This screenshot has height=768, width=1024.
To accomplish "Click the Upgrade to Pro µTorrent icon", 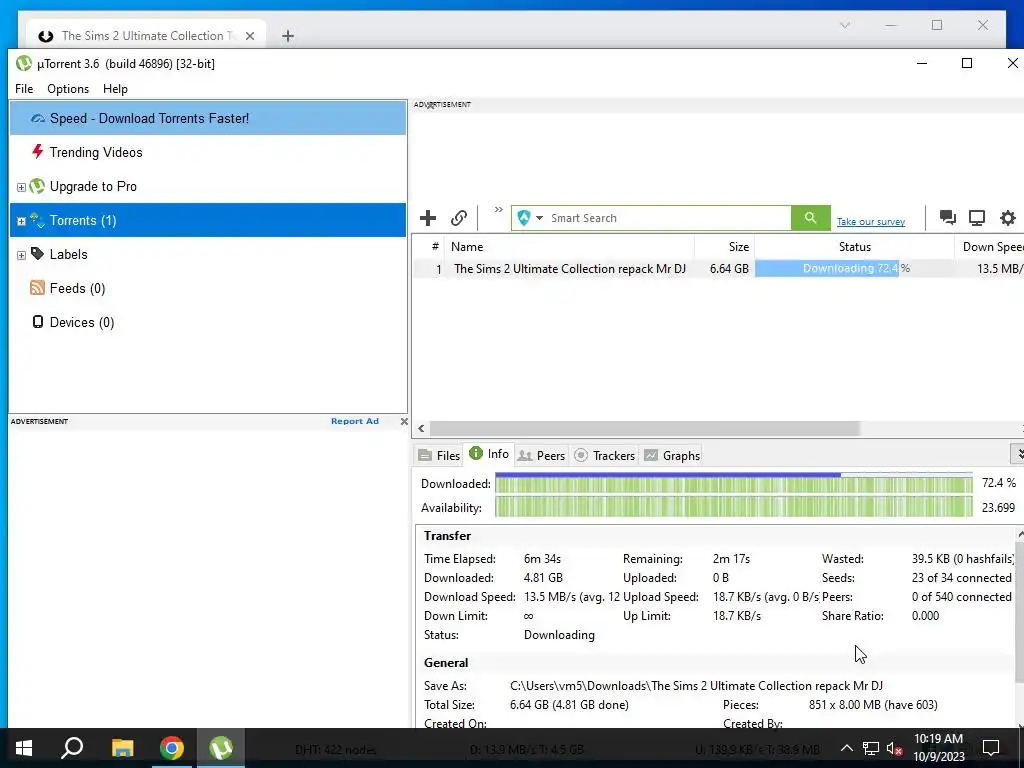I will 37,186.
